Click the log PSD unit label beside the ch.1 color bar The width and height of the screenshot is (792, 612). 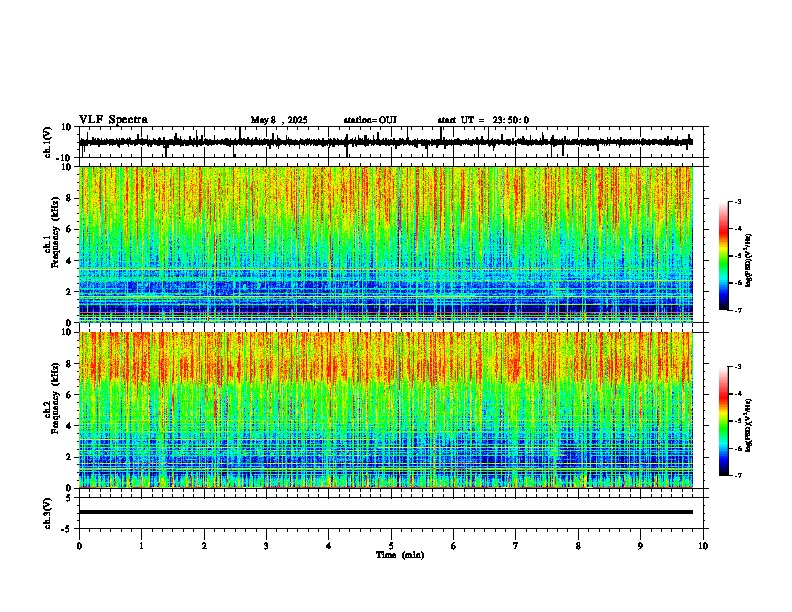tap(749, 261)
